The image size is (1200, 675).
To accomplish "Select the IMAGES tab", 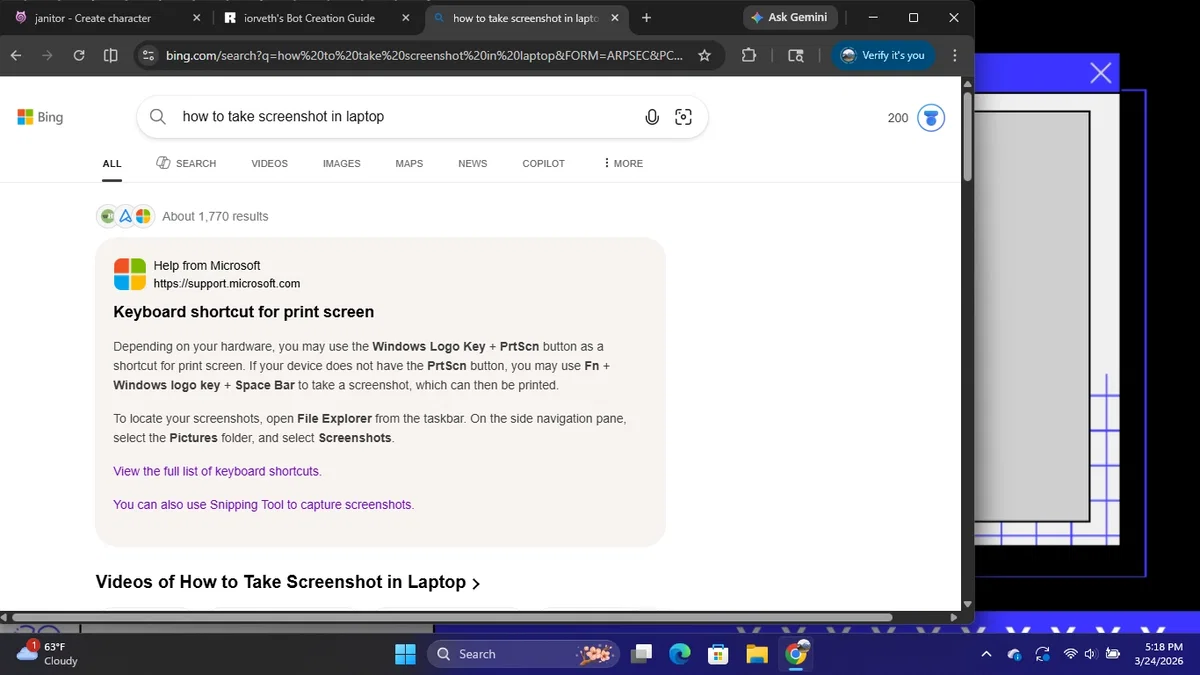I will click(x=341, y=164).
